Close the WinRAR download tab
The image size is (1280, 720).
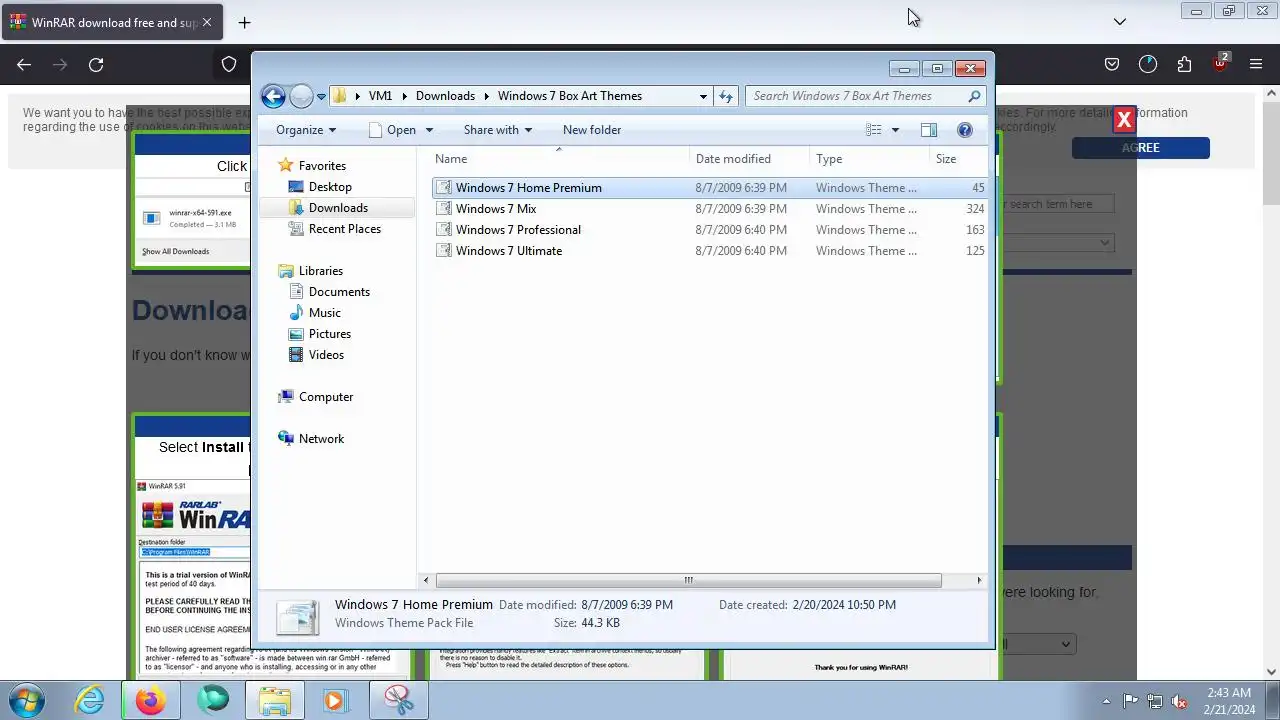(x=207, y=22)
